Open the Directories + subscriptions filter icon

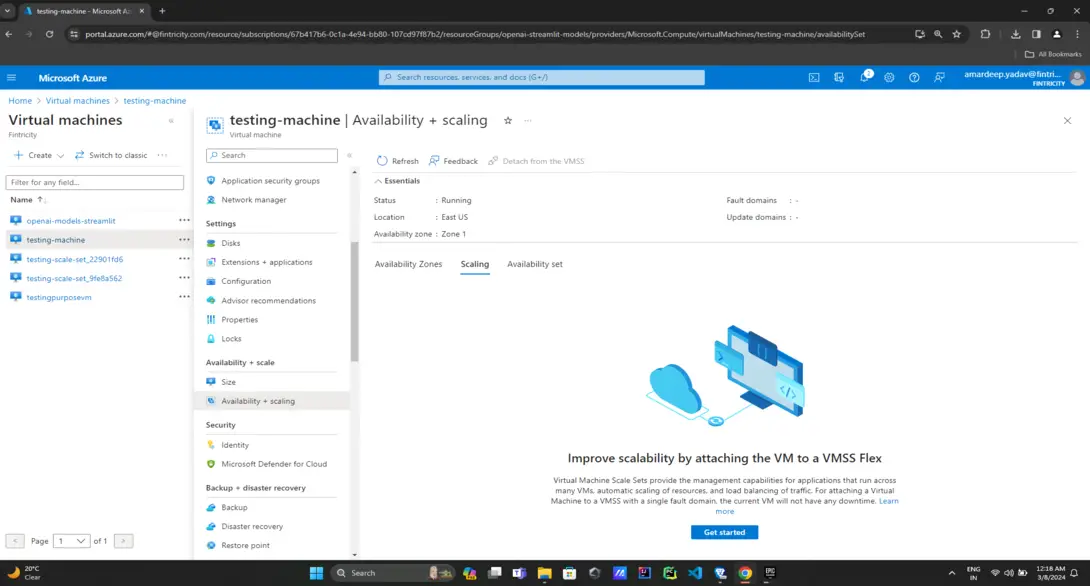(839, 78)
